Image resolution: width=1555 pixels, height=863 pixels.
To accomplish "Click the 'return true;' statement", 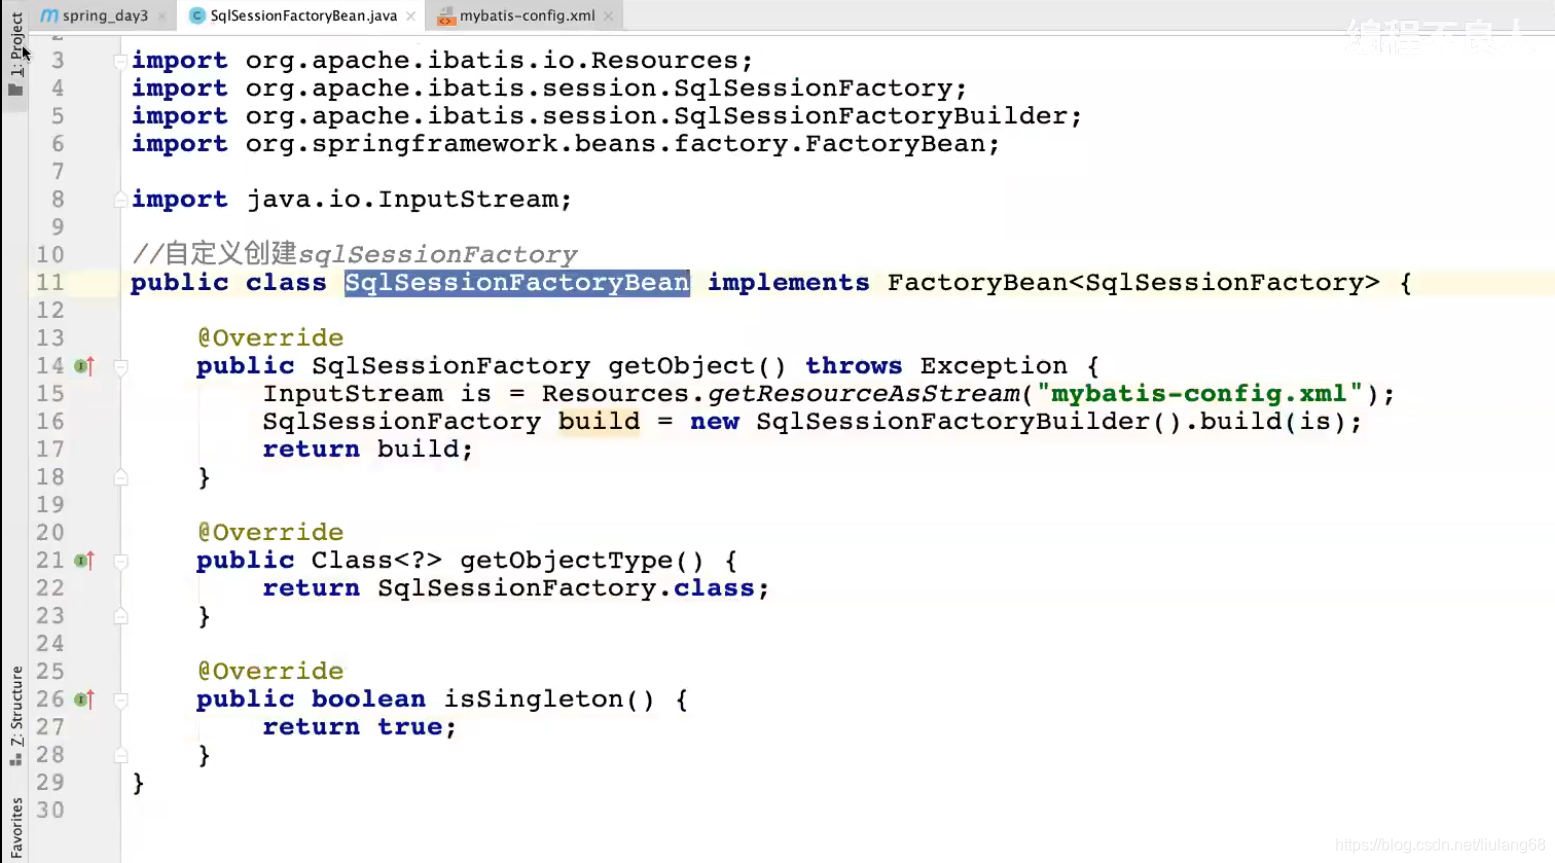I will (360, 728).
